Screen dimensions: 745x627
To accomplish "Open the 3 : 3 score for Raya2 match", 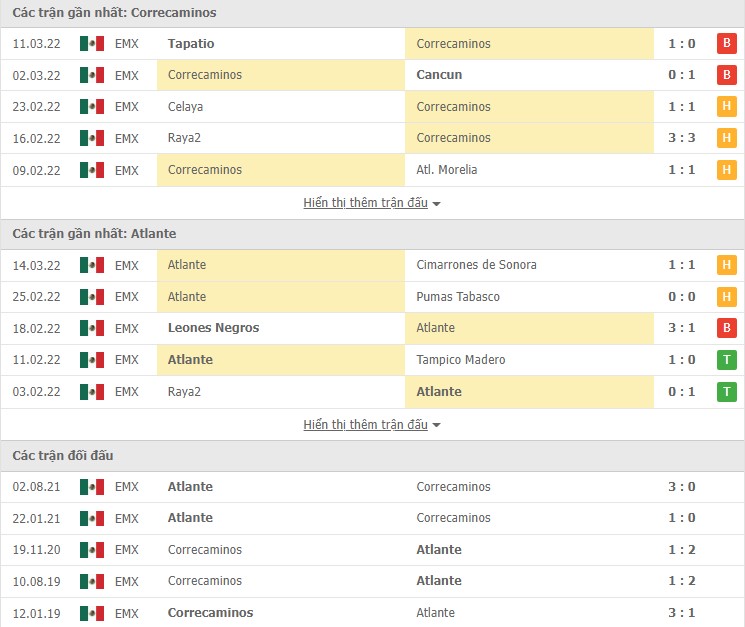I will (x=681, y=138).
